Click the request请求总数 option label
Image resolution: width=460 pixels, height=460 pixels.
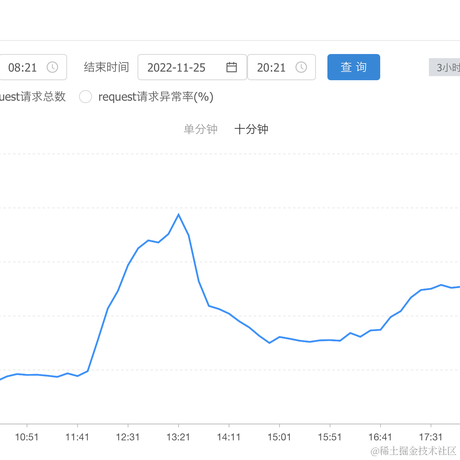33,97
